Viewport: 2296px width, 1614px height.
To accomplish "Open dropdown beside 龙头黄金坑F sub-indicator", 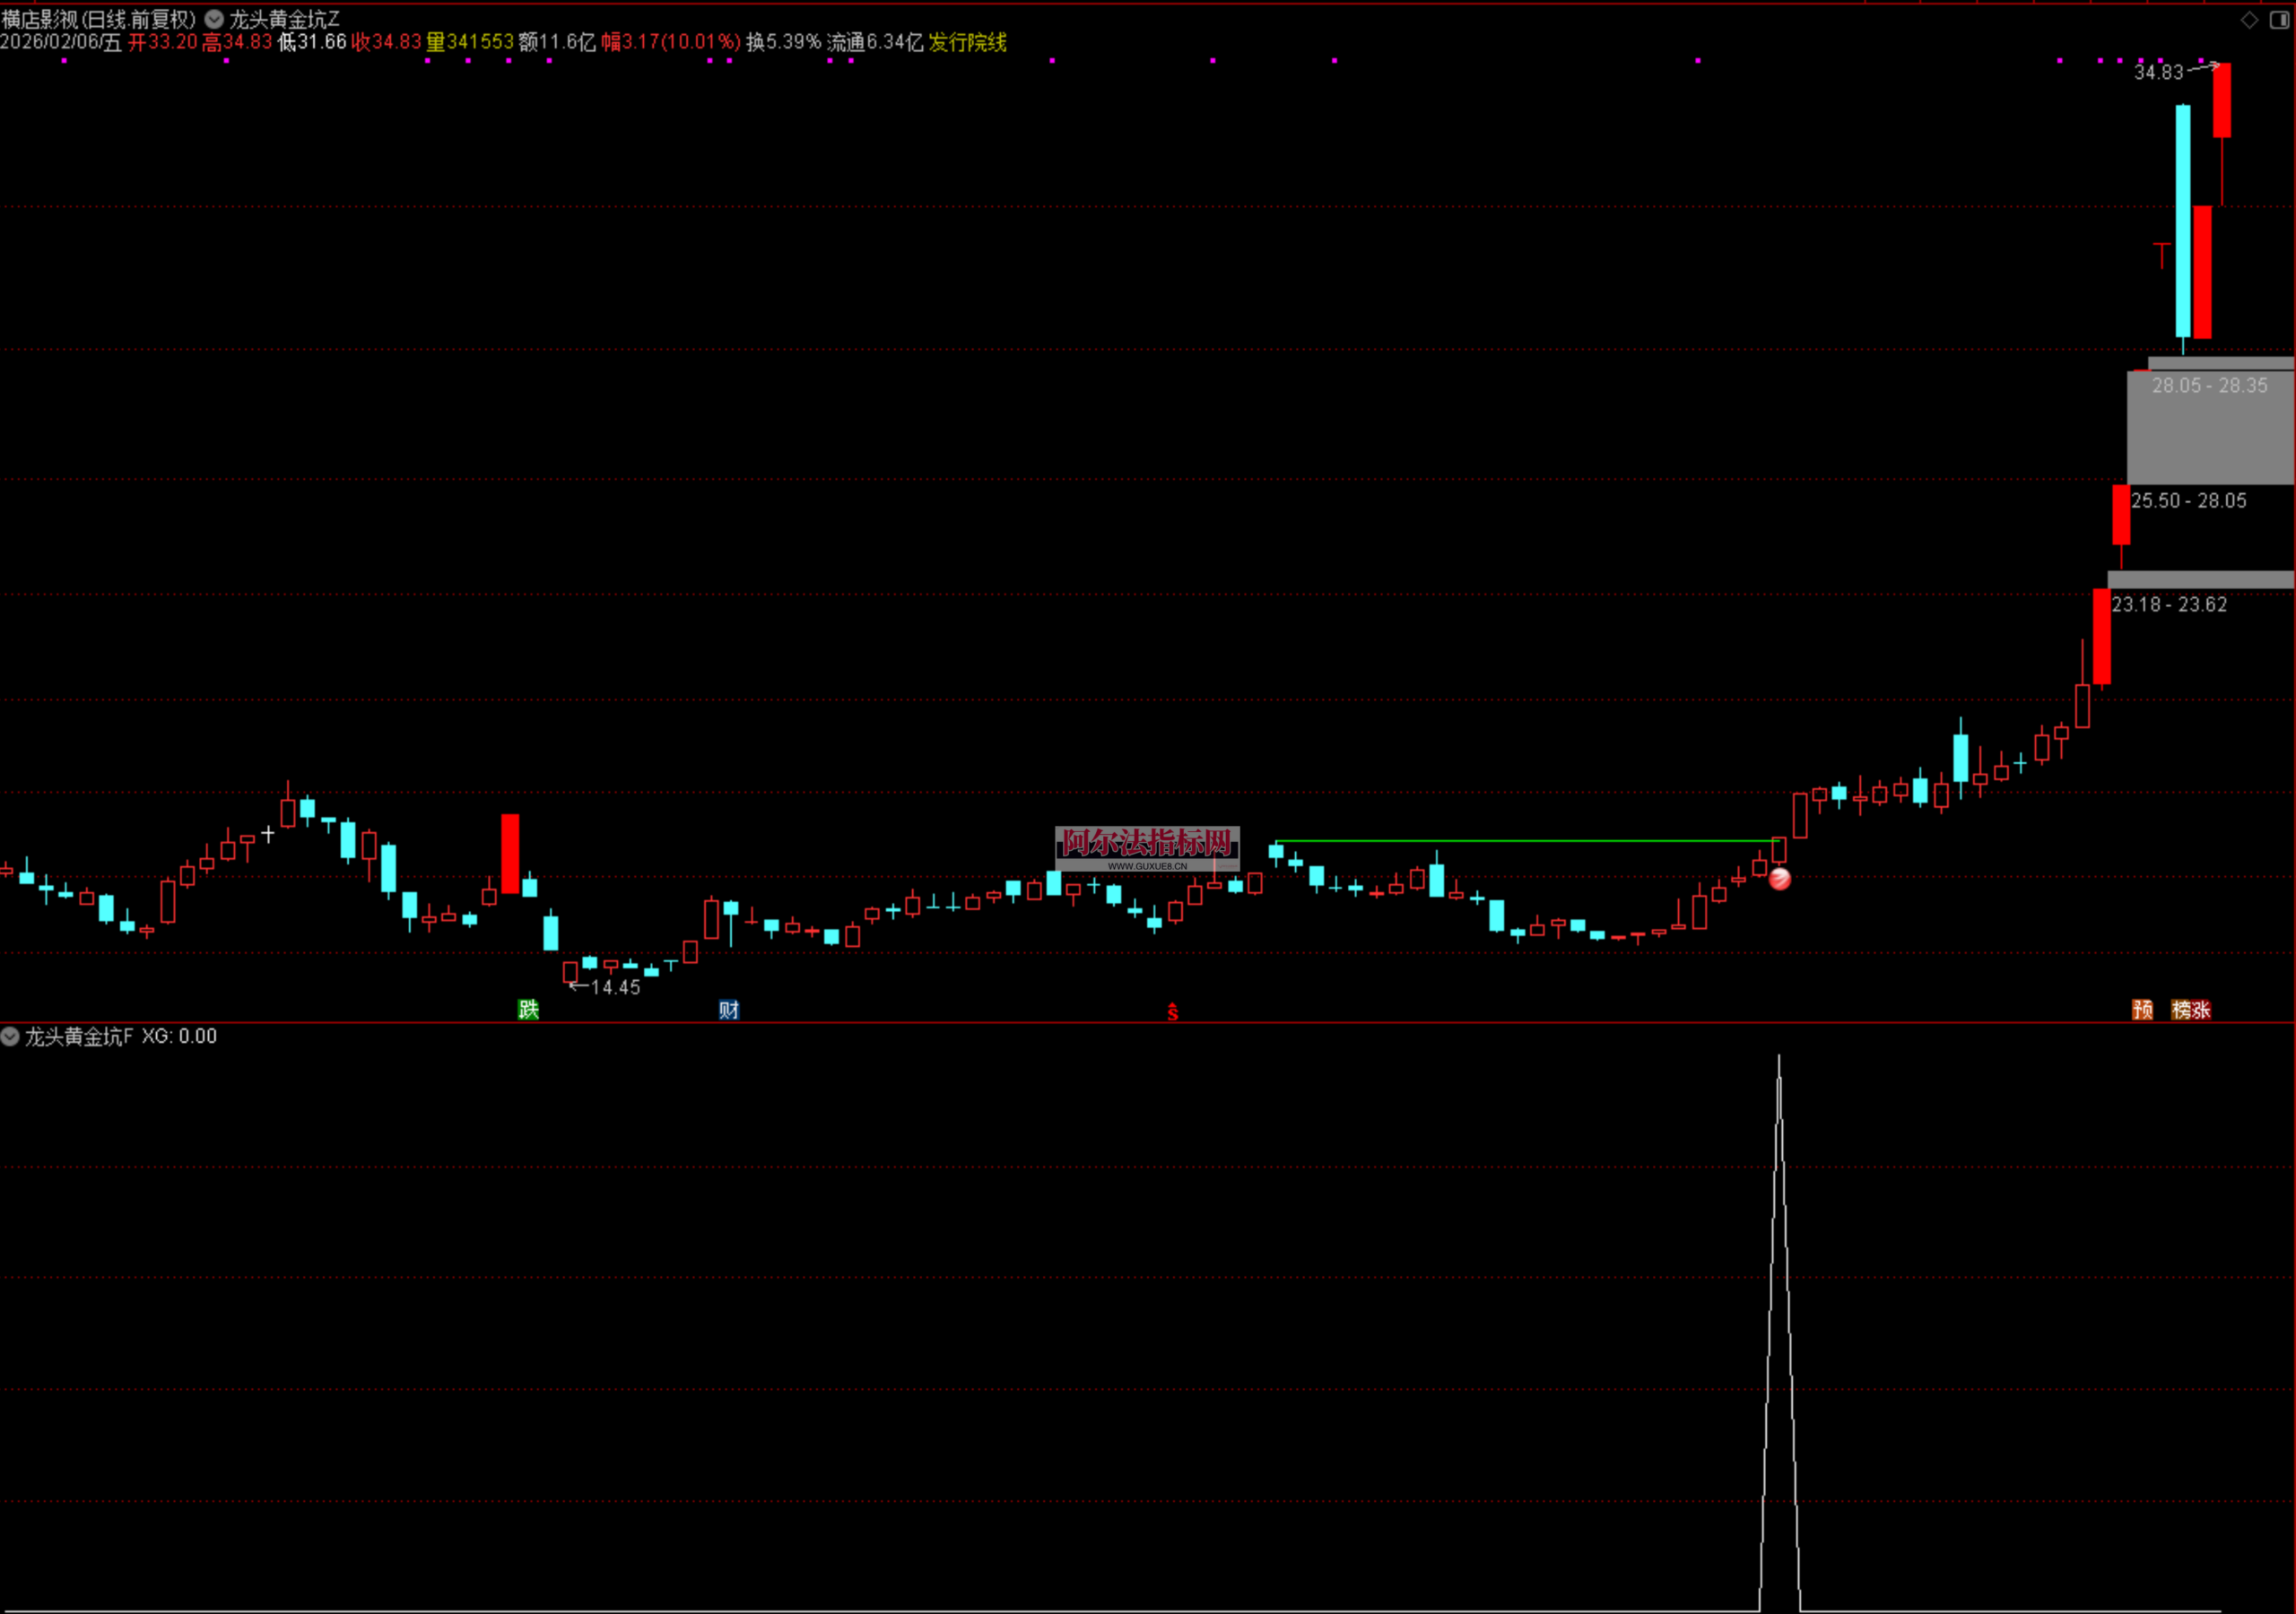I will (10, 1036).
